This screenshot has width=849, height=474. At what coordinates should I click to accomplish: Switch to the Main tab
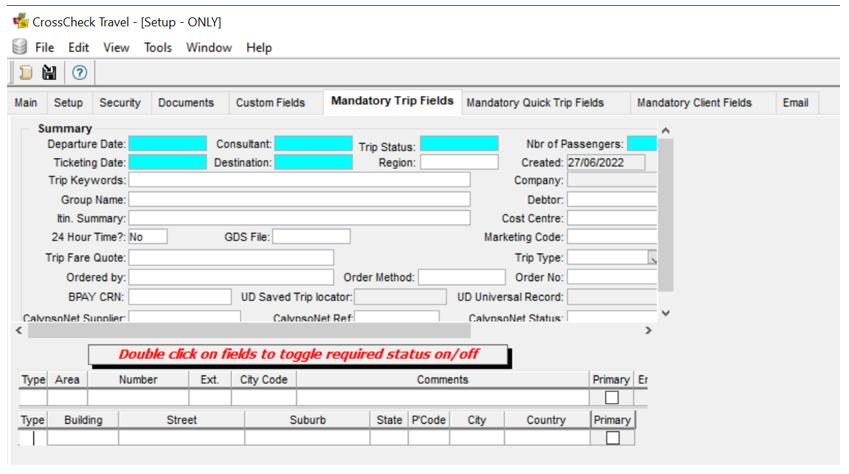pos(26,103)
